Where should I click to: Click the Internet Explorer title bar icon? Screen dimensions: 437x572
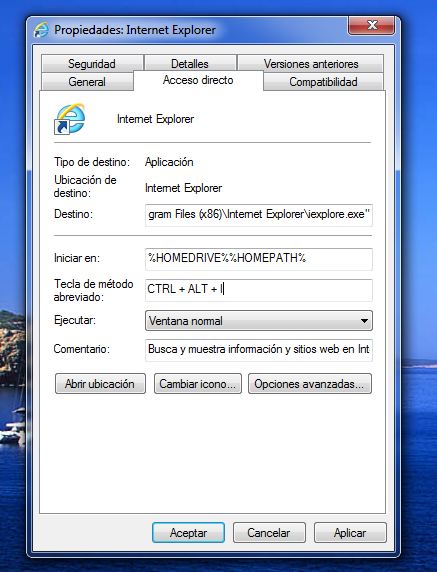(41, 30)
